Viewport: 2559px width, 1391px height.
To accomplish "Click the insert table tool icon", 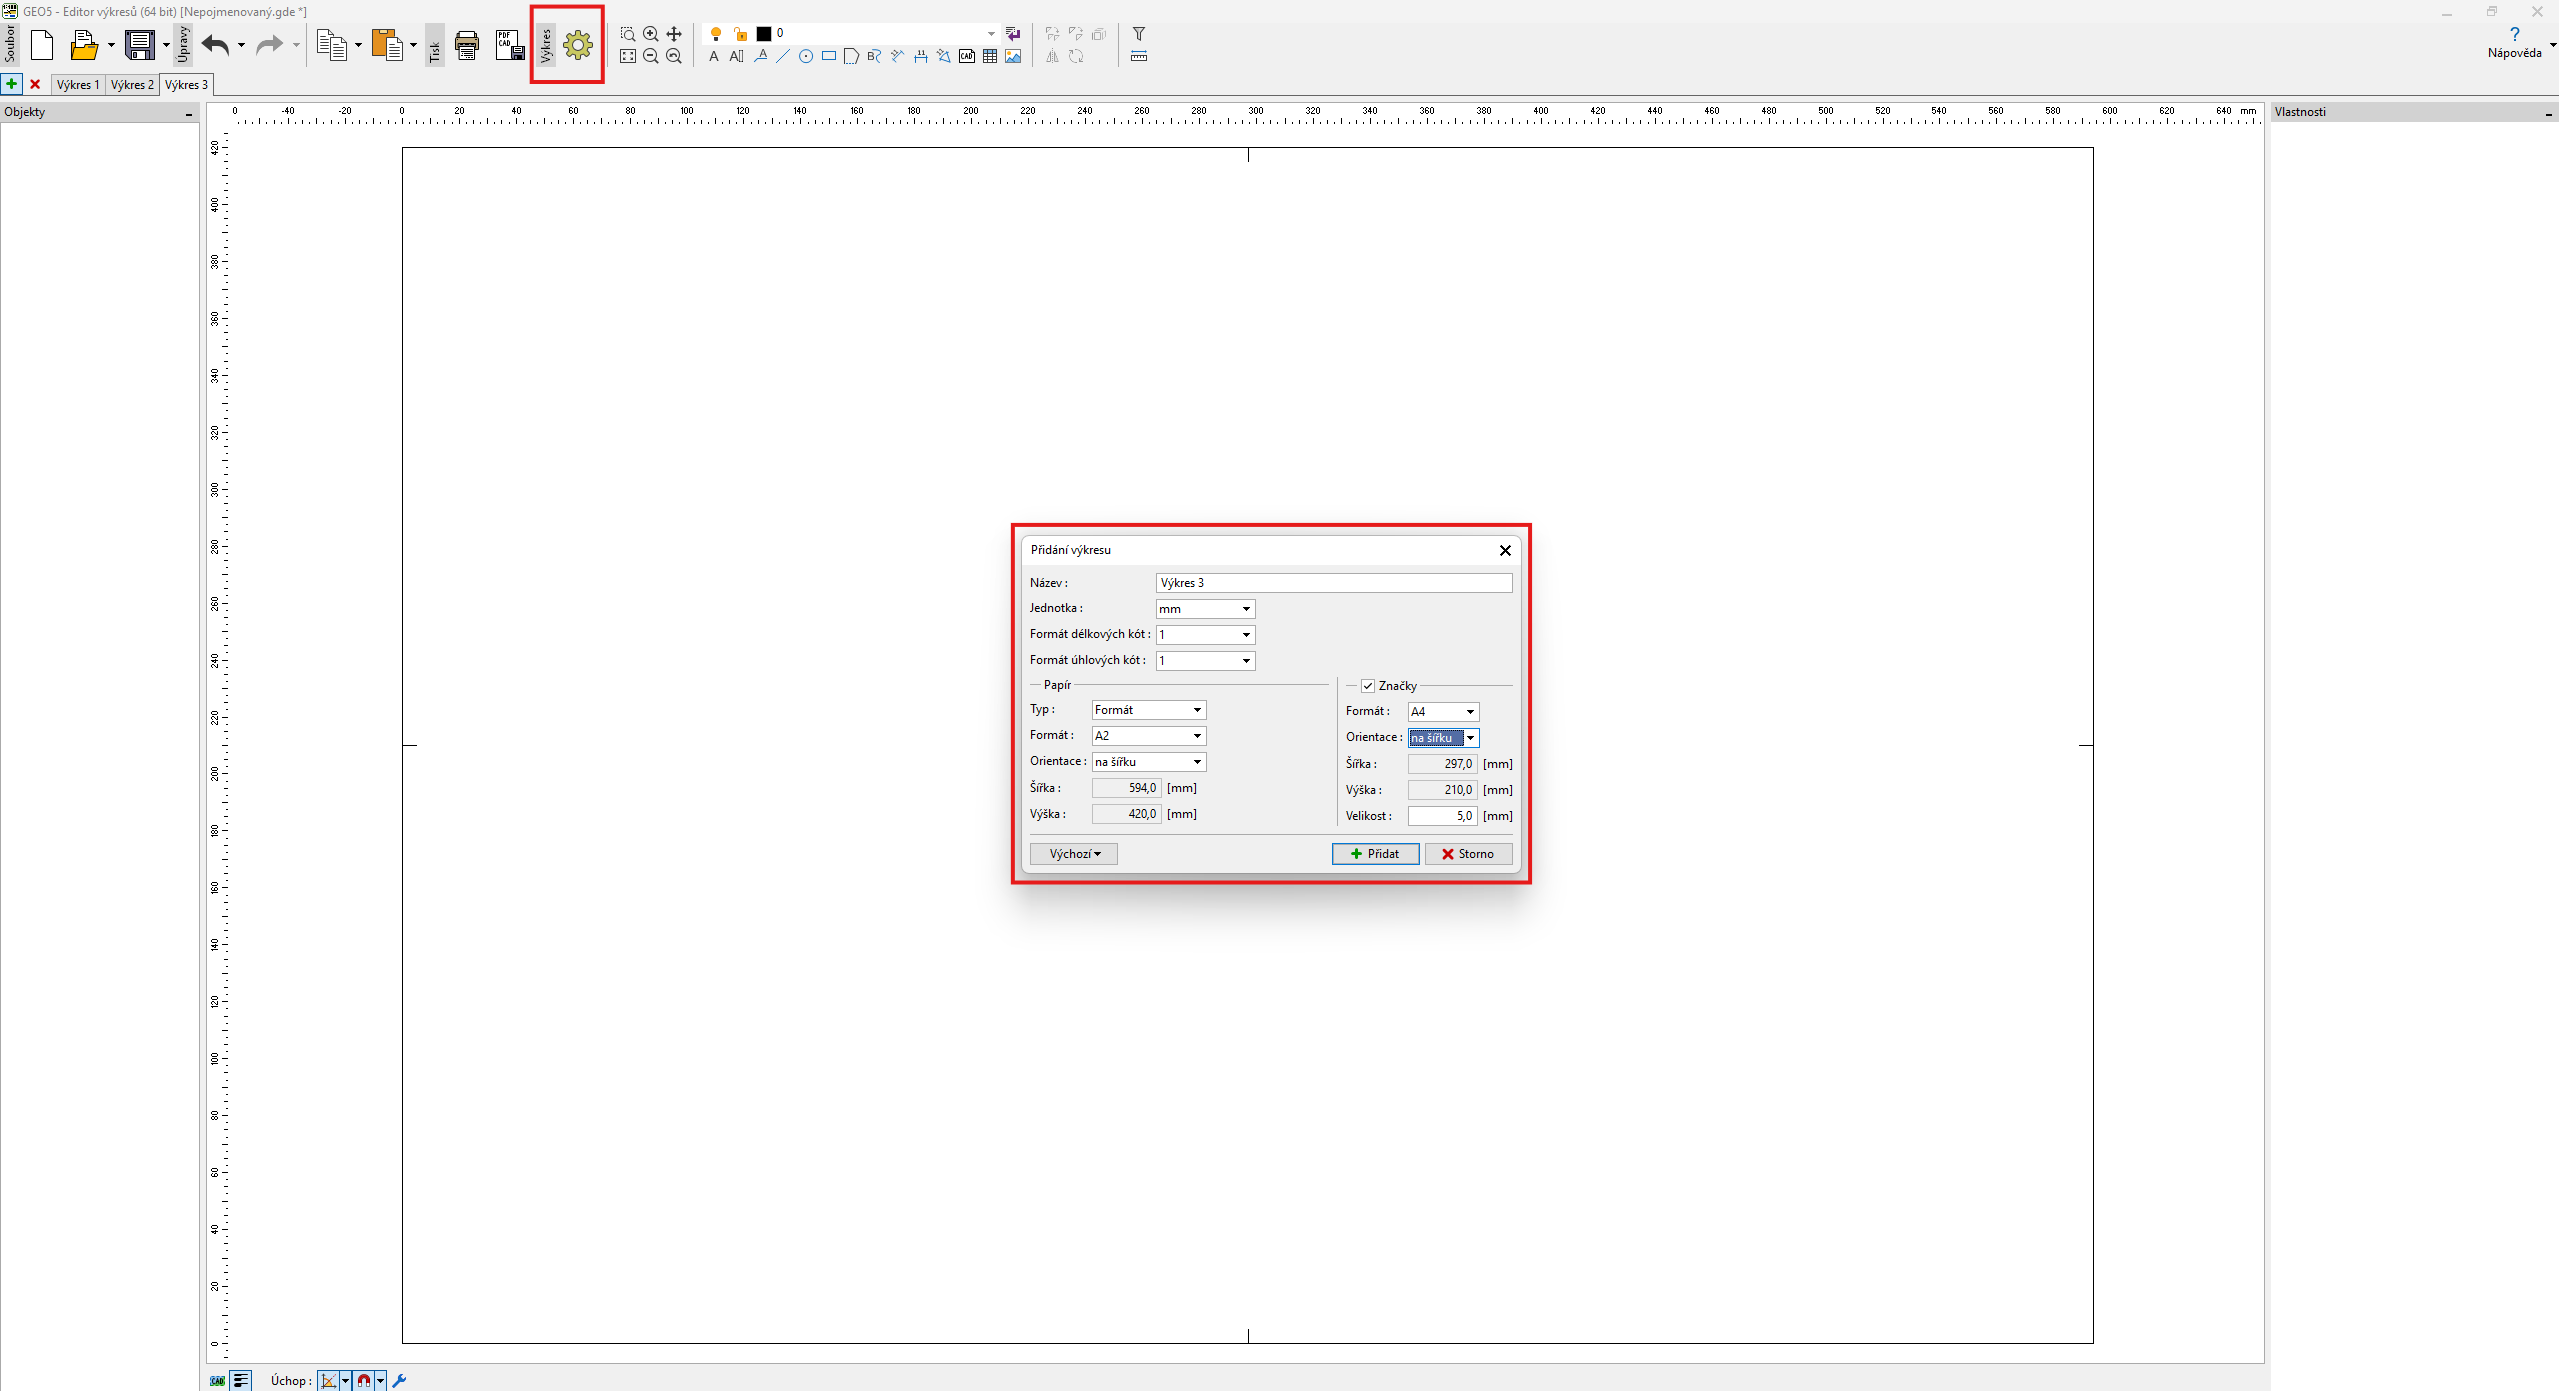I will pos(990,57).
